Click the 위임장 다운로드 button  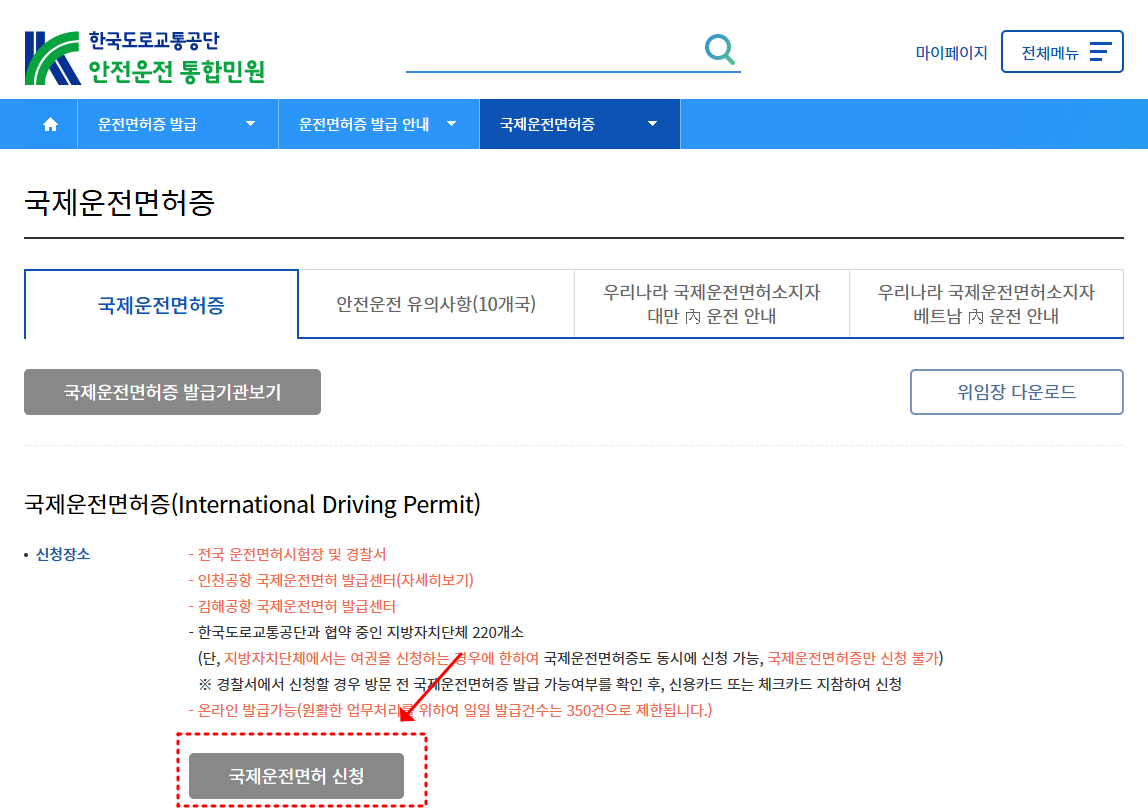point(1017,392)
